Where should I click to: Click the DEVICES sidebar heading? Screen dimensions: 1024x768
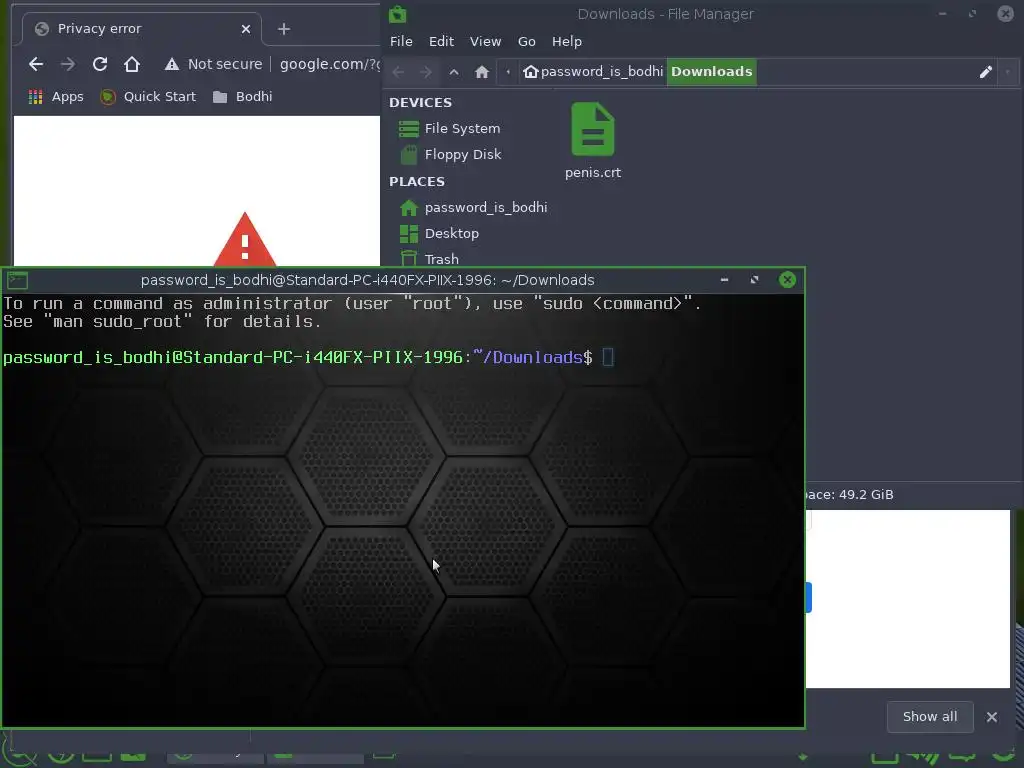tap(420, 103)
